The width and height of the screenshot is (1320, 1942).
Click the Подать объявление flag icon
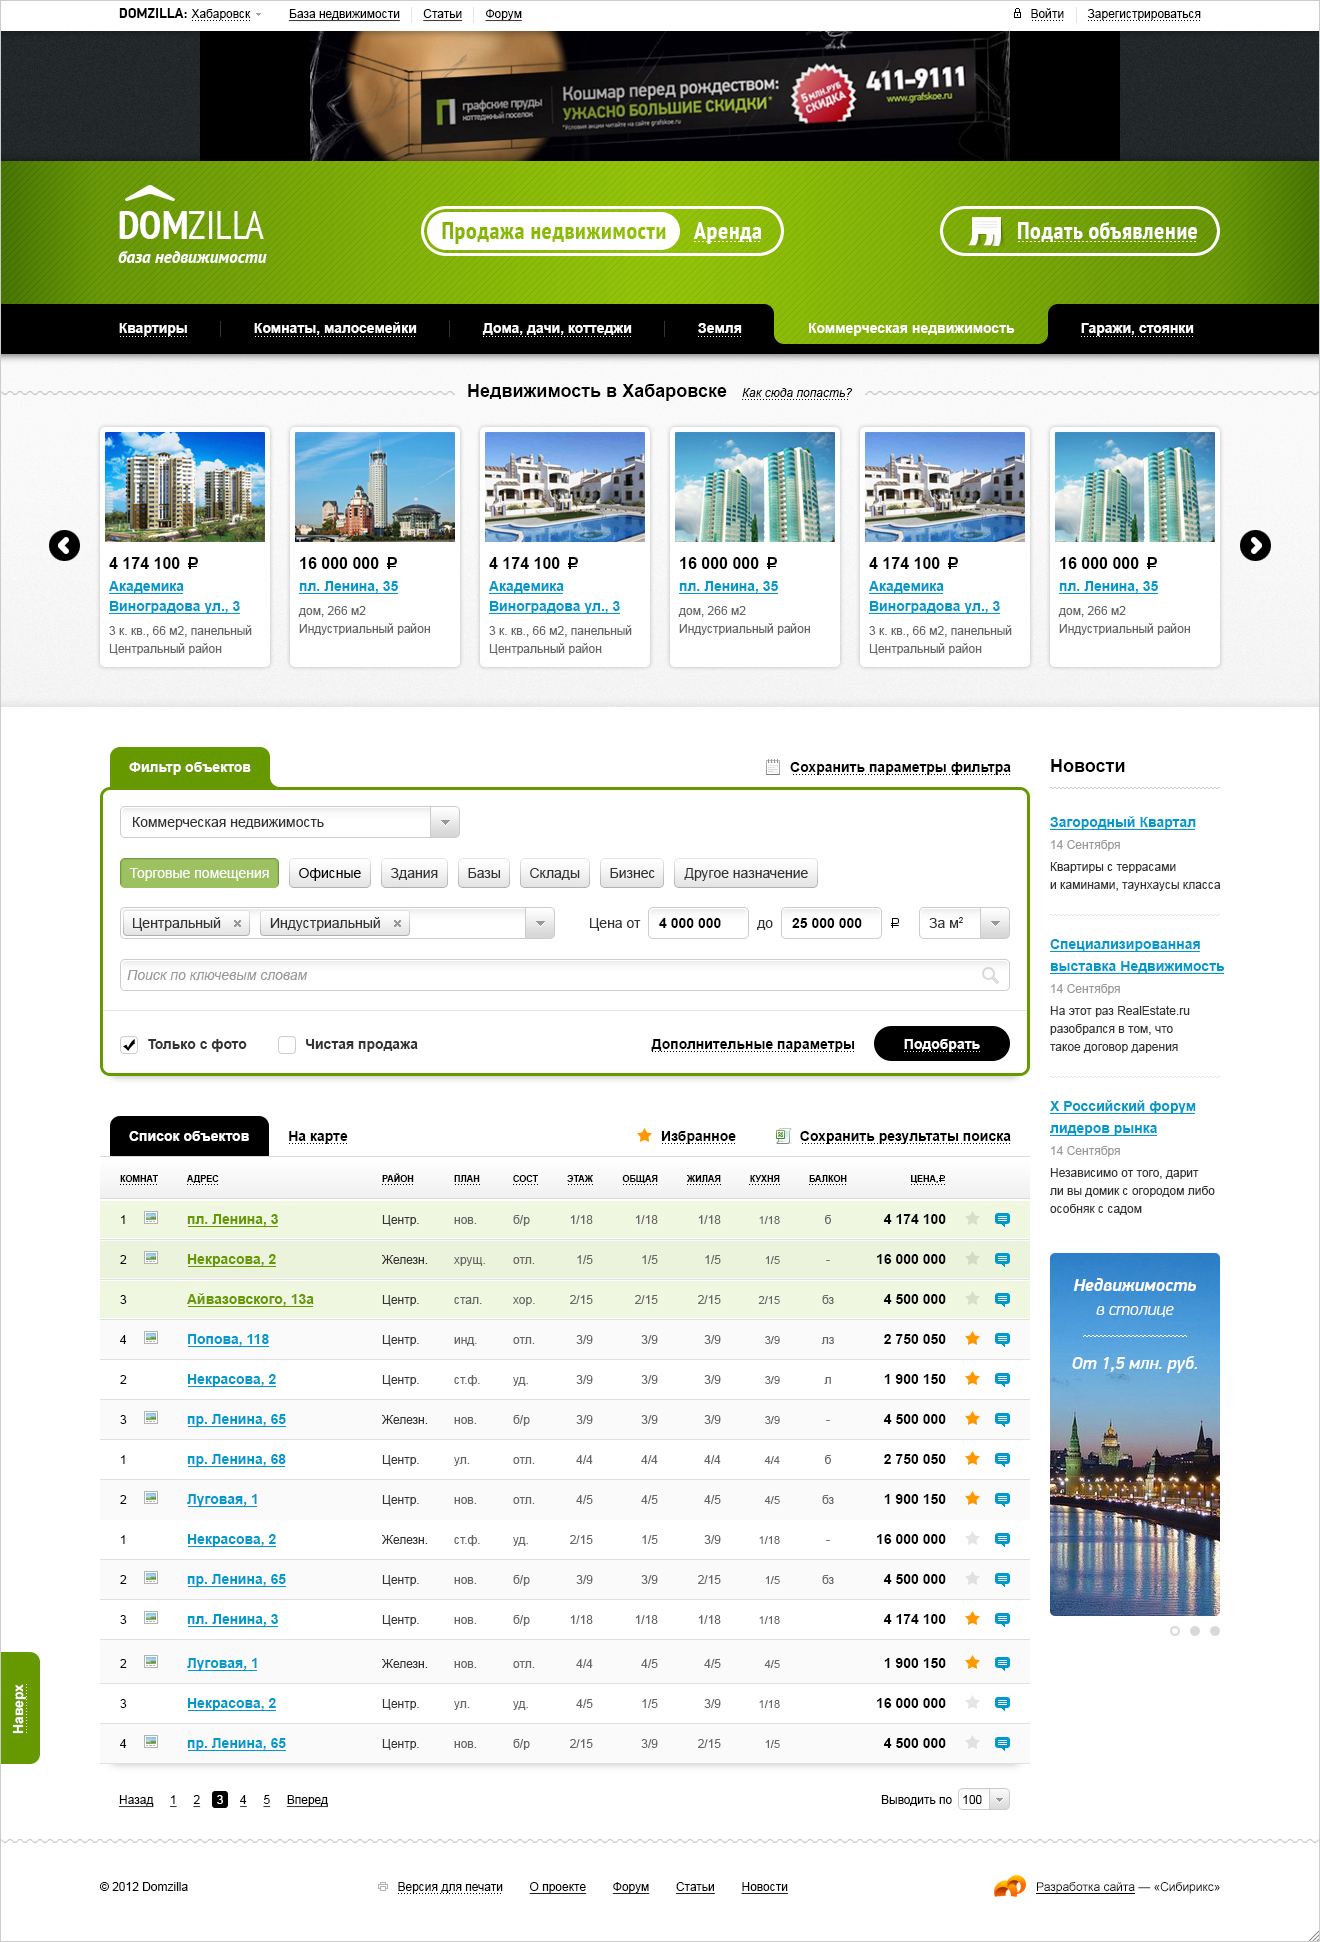[x=985, y=231]
